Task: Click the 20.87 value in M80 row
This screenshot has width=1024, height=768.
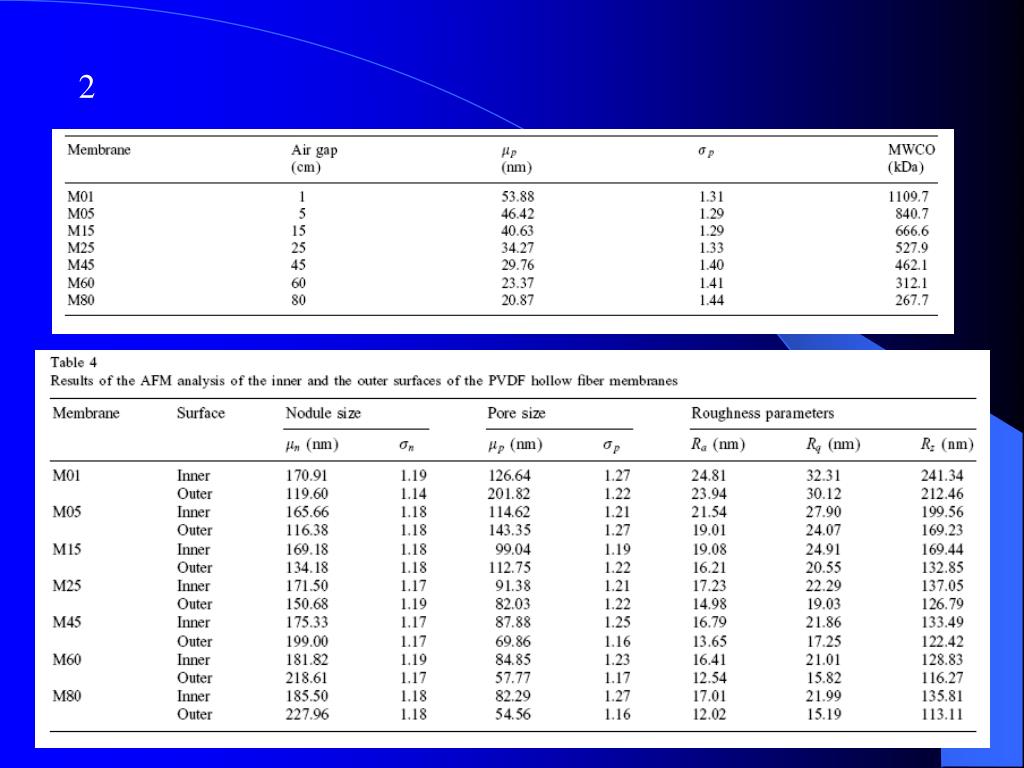Action: point(518,300)
